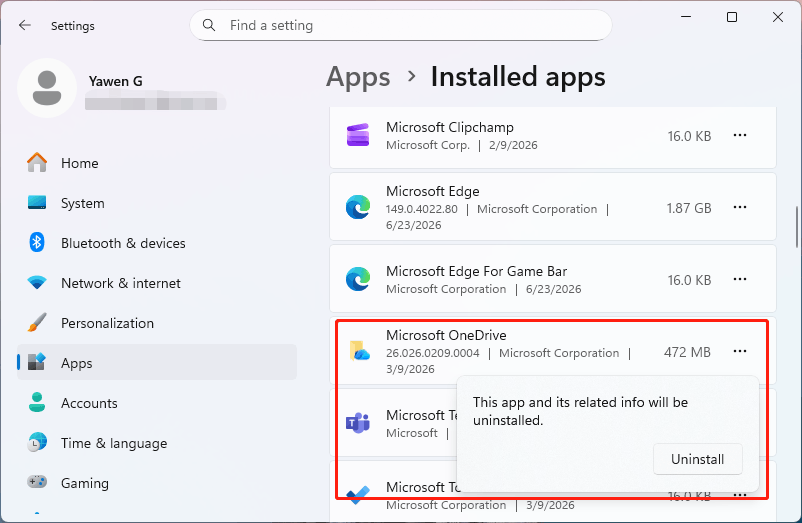Screen dimensions: 802x523
Task: Click the Microsoft Clipchamp app icon
Action: click(358, 135)
